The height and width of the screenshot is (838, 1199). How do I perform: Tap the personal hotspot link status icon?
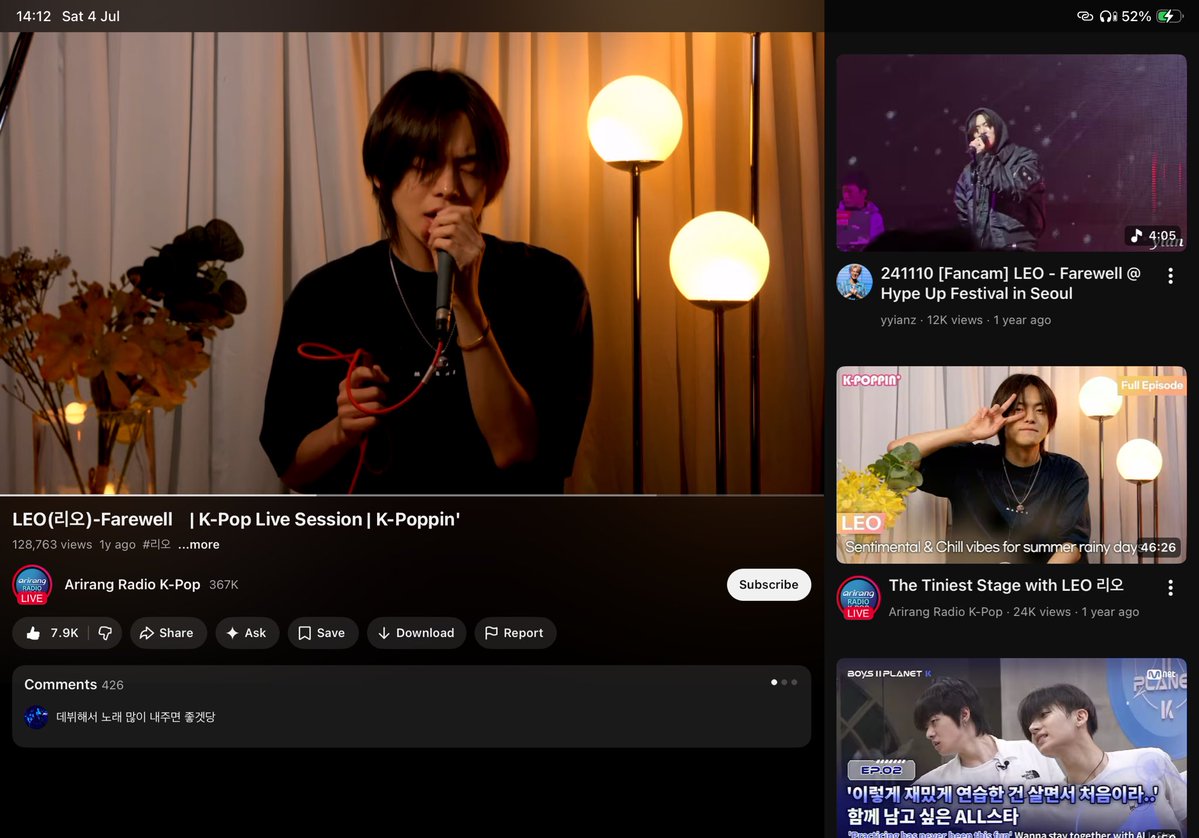coord(1084,16)
